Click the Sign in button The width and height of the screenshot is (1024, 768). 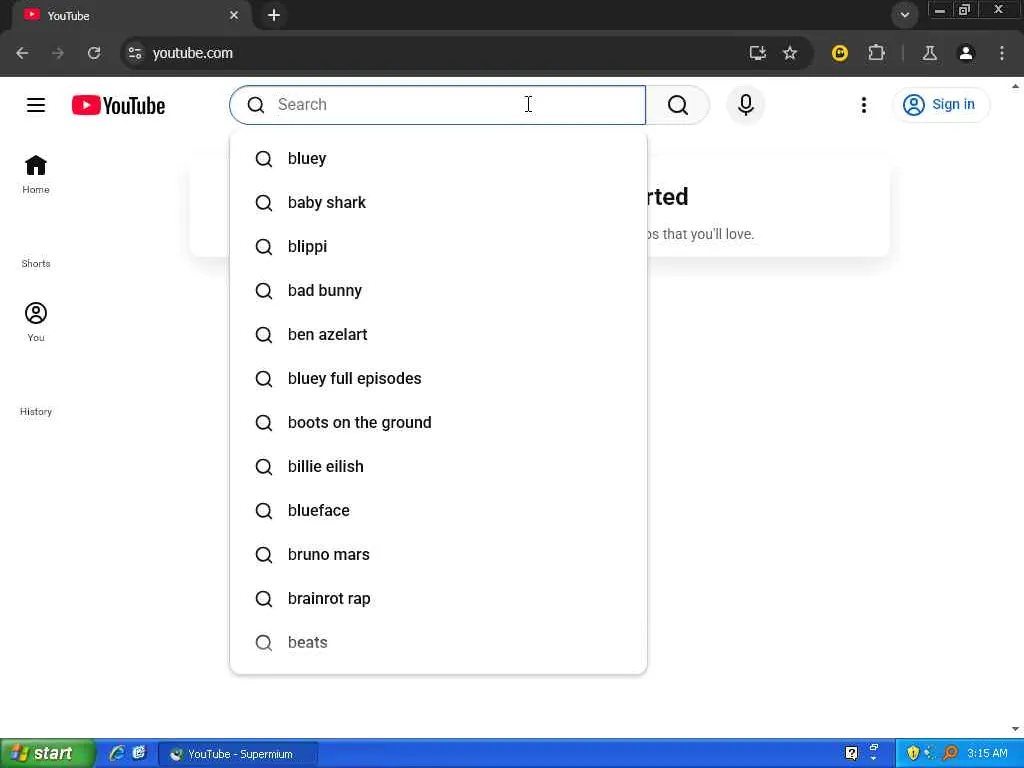(940, 104)
